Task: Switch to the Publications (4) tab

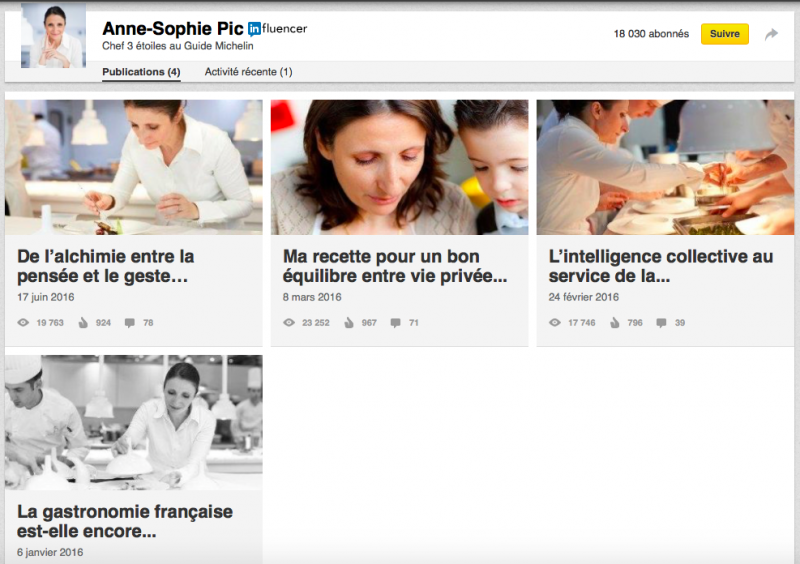Action: point(141,72)
